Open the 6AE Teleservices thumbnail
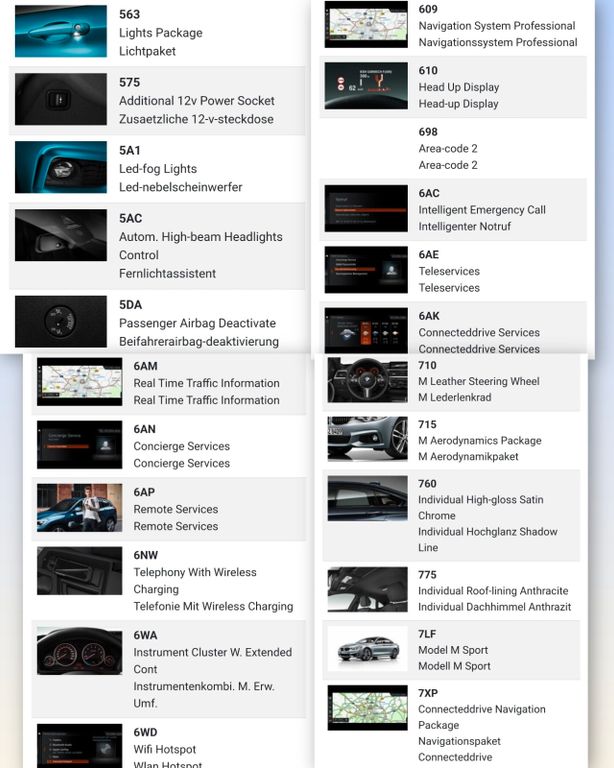The height and width of the screenshot is (768, 614). (x=366, y=270)
